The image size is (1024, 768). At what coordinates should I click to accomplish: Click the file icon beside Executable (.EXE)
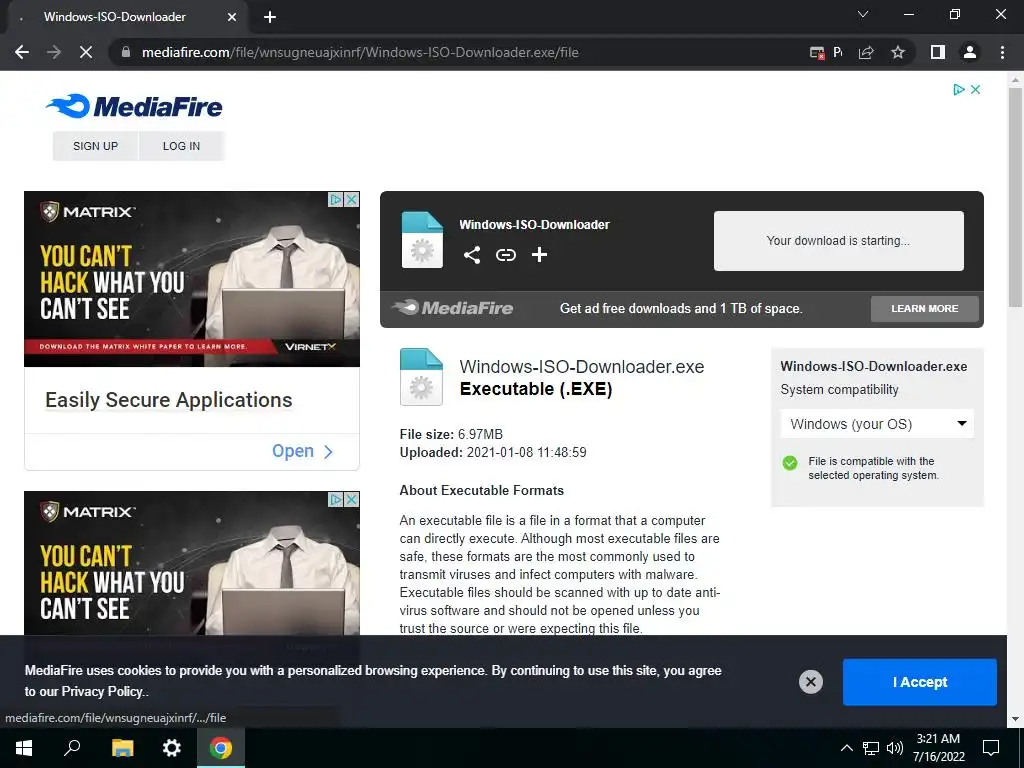coord(421,377)
